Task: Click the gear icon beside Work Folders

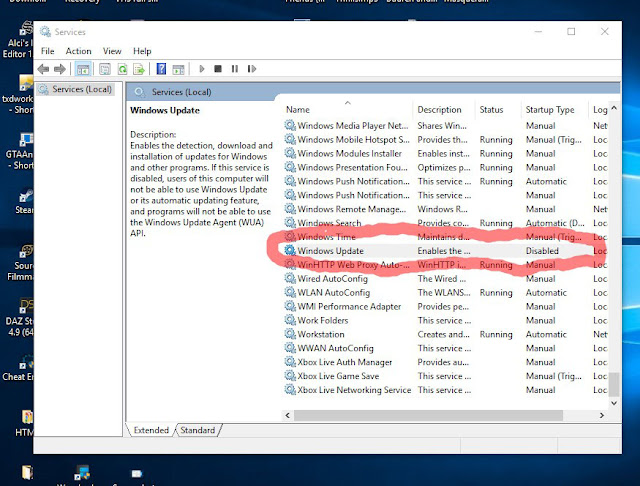Action: [x=290, y=320]
